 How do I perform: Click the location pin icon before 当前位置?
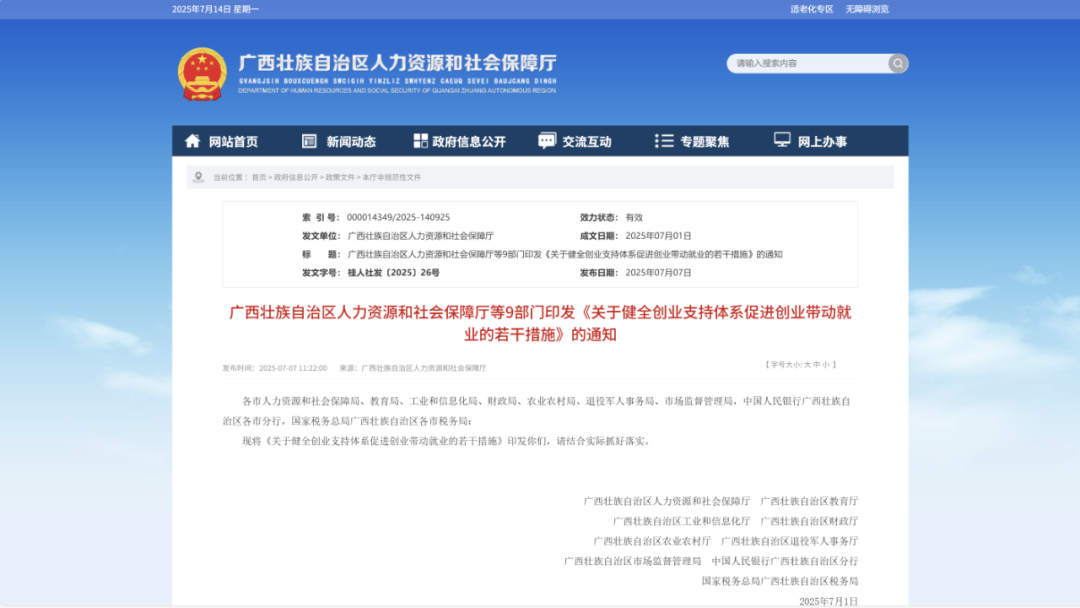tap(198, 177)
